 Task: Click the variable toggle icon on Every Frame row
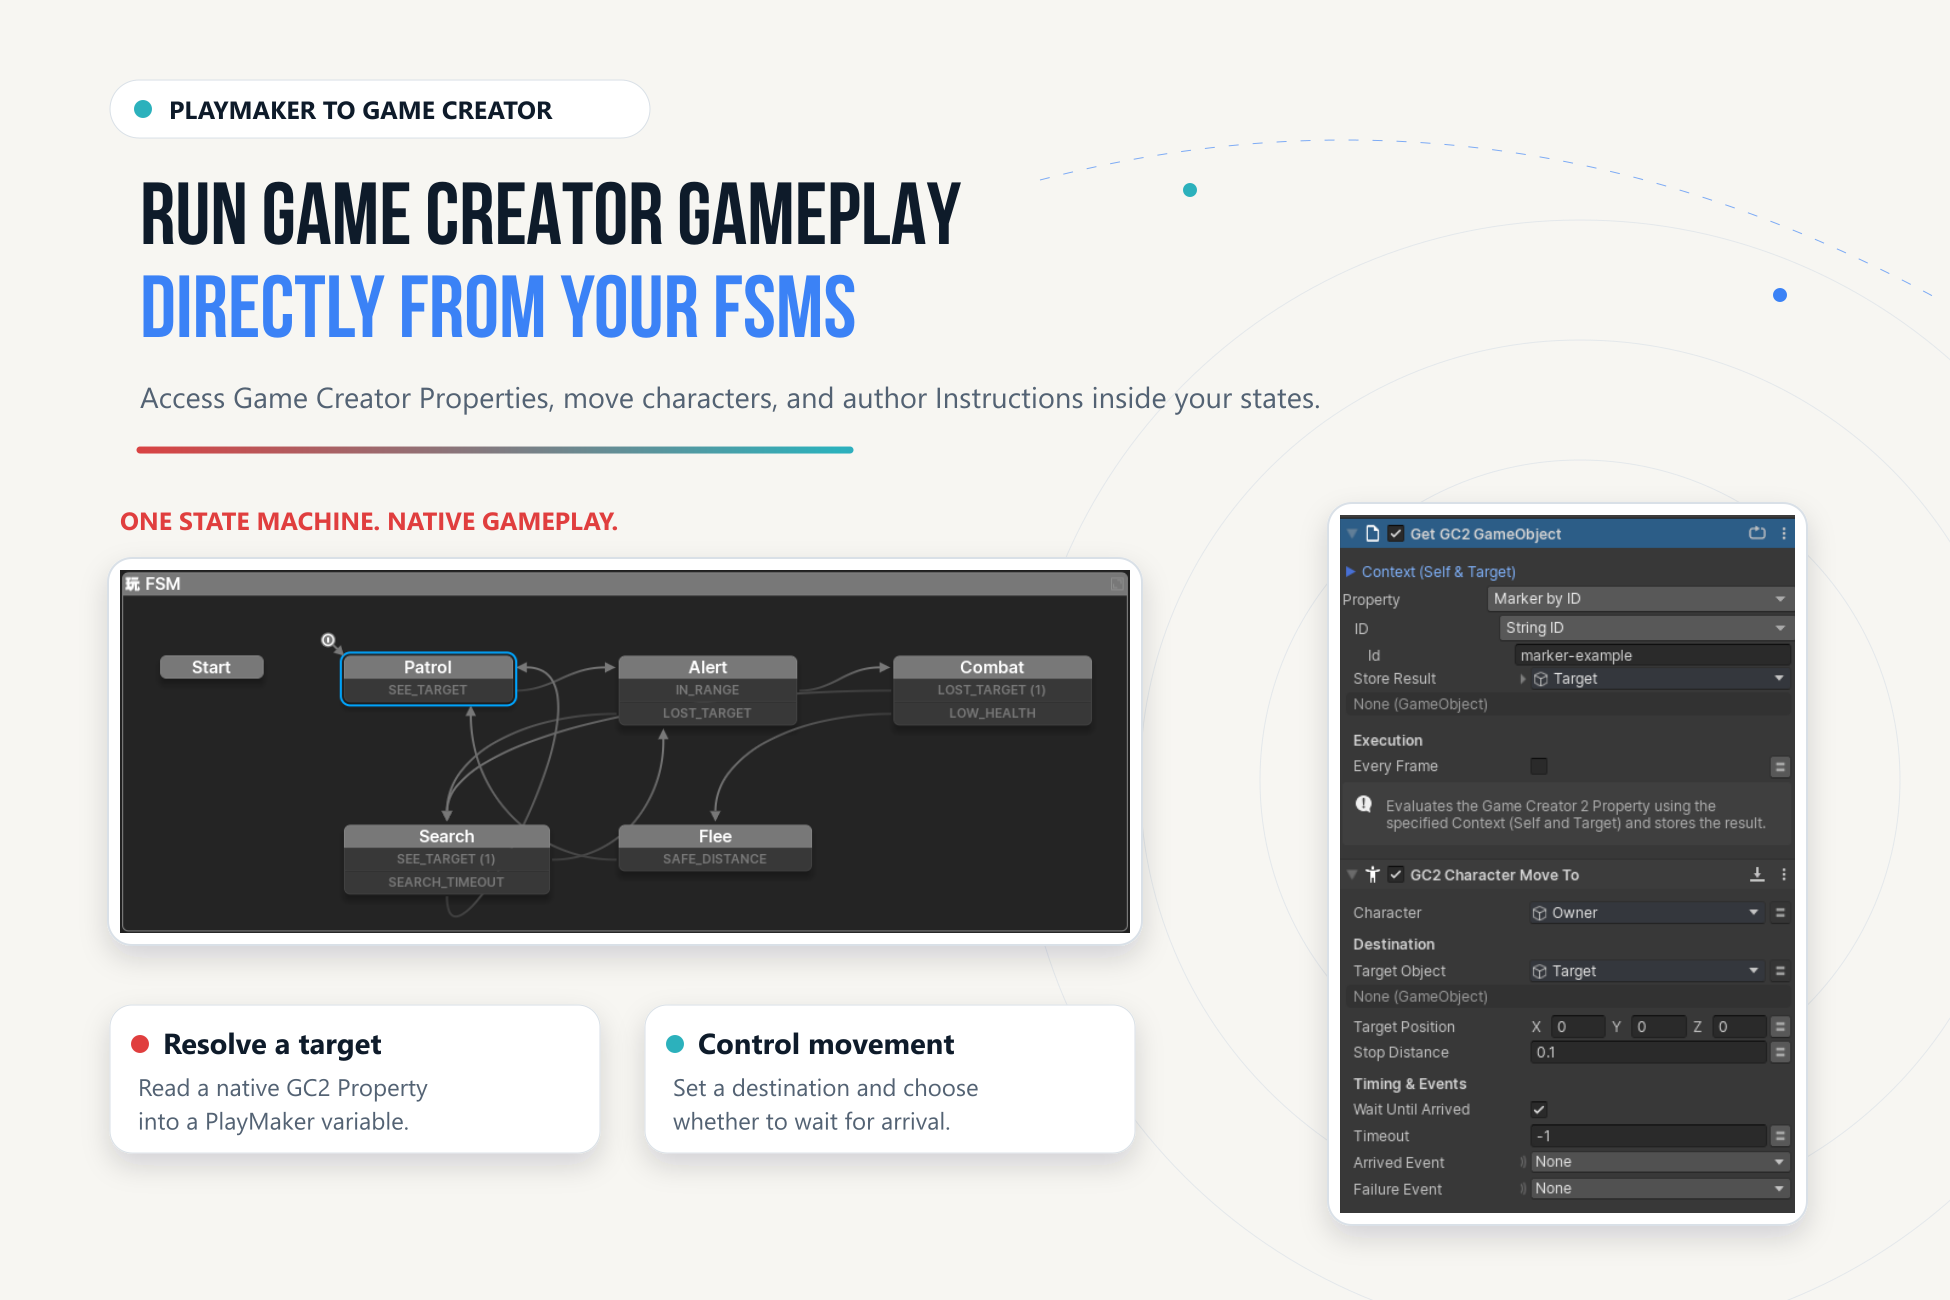1780,767
